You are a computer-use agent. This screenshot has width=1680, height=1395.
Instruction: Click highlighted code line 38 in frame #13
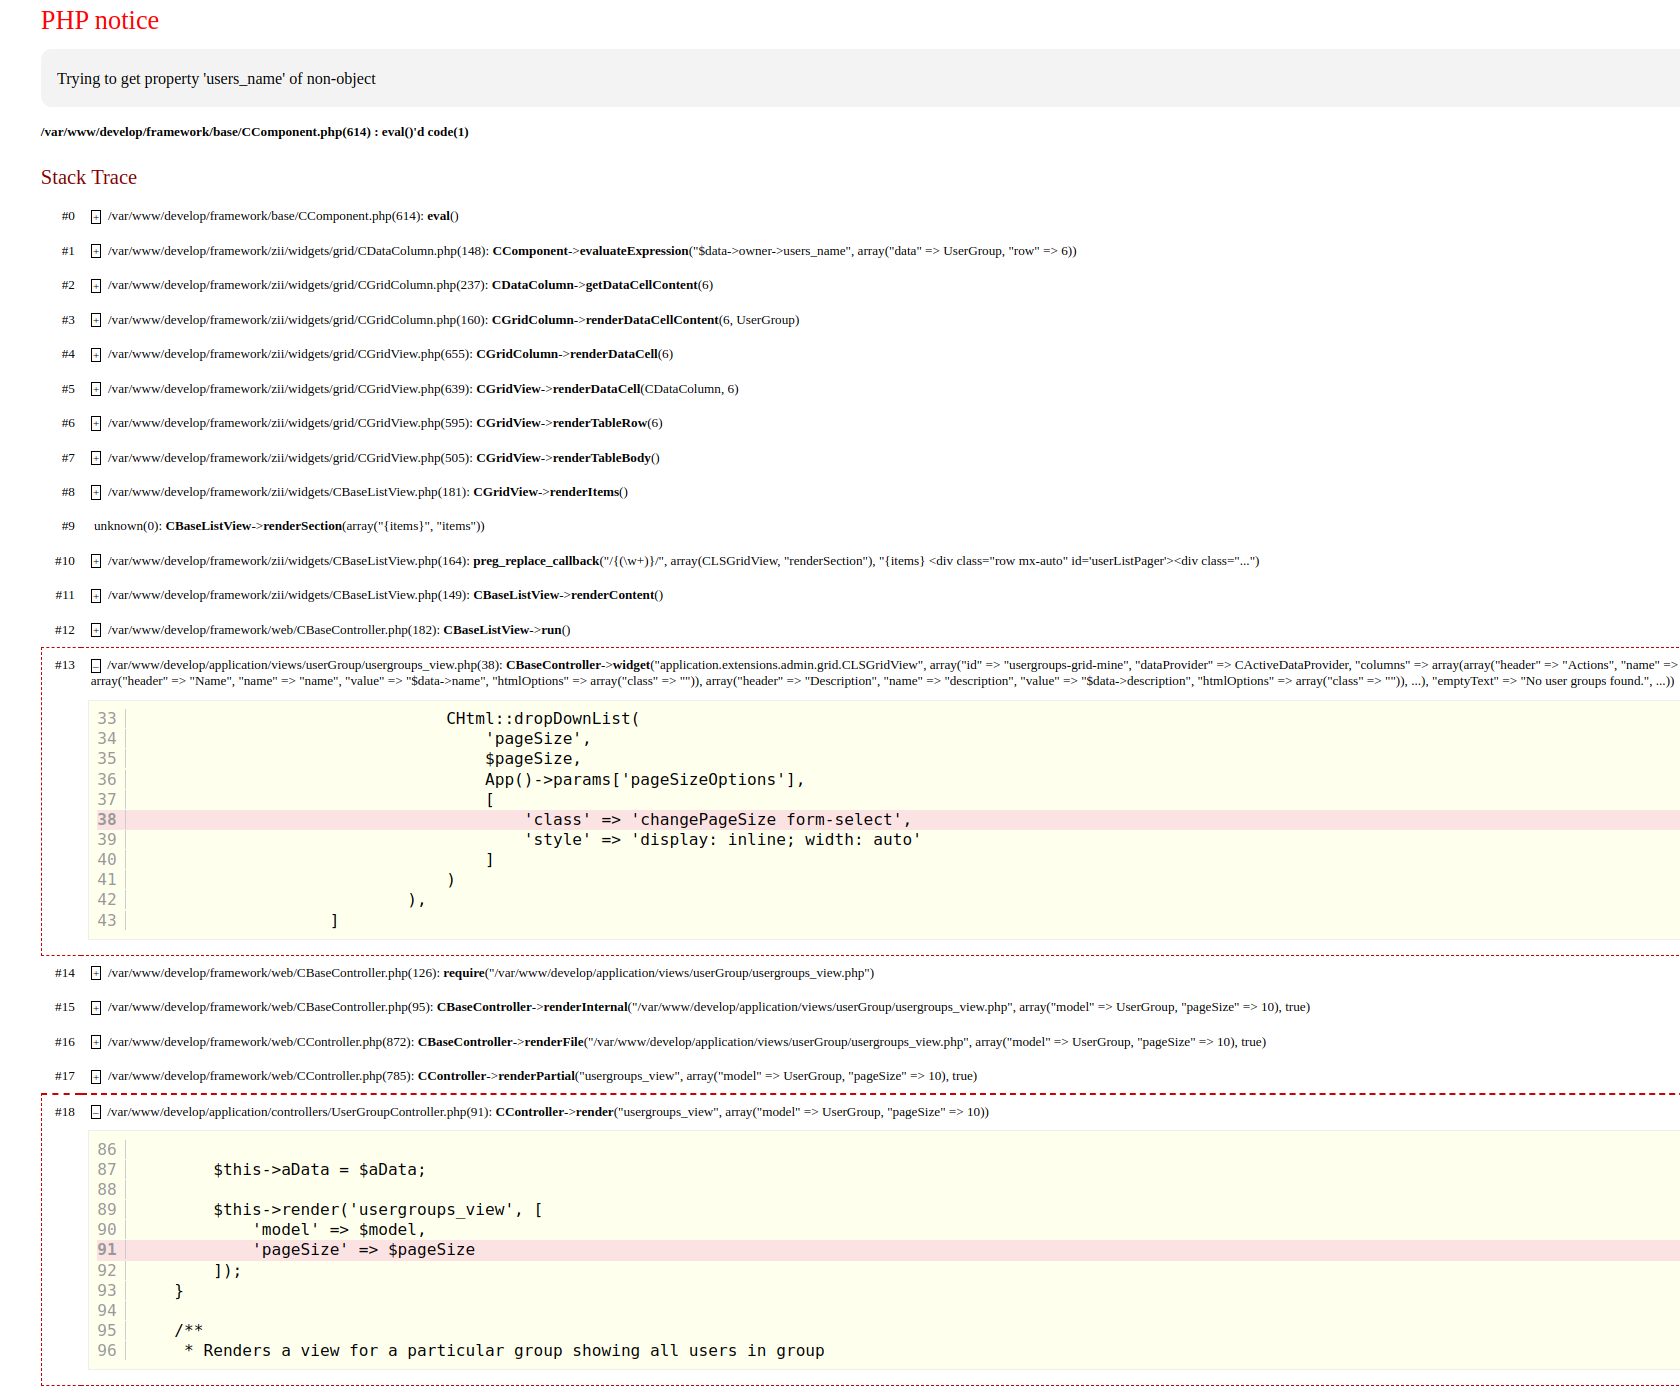717,820
